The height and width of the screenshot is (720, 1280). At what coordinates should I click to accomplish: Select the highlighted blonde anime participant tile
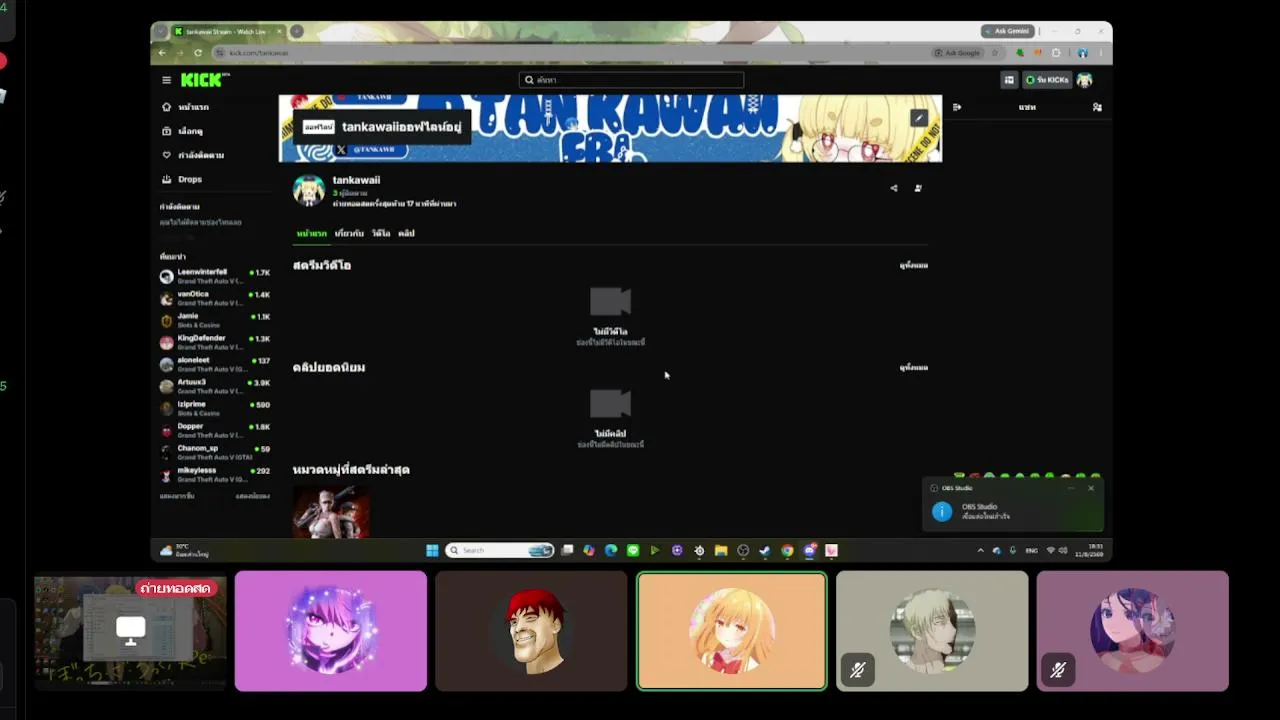click(732, 631)
